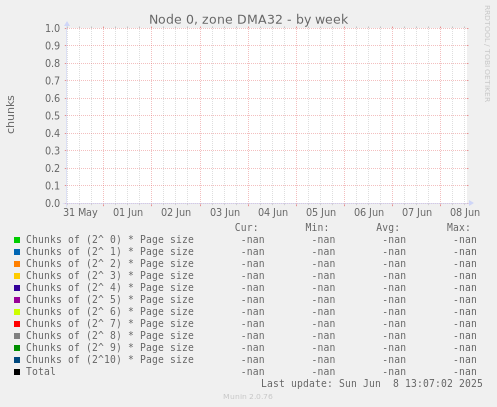Click legend text 'Chunks of (2^ 8) * Page size'
This screenshot has width=497, height=407.
[x=110, y=336]
